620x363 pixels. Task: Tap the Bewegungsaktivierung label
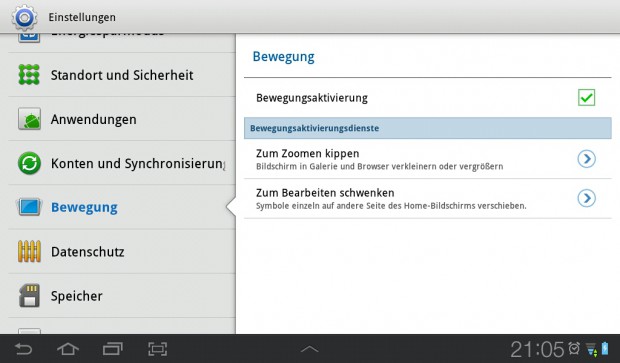point(312,98)
